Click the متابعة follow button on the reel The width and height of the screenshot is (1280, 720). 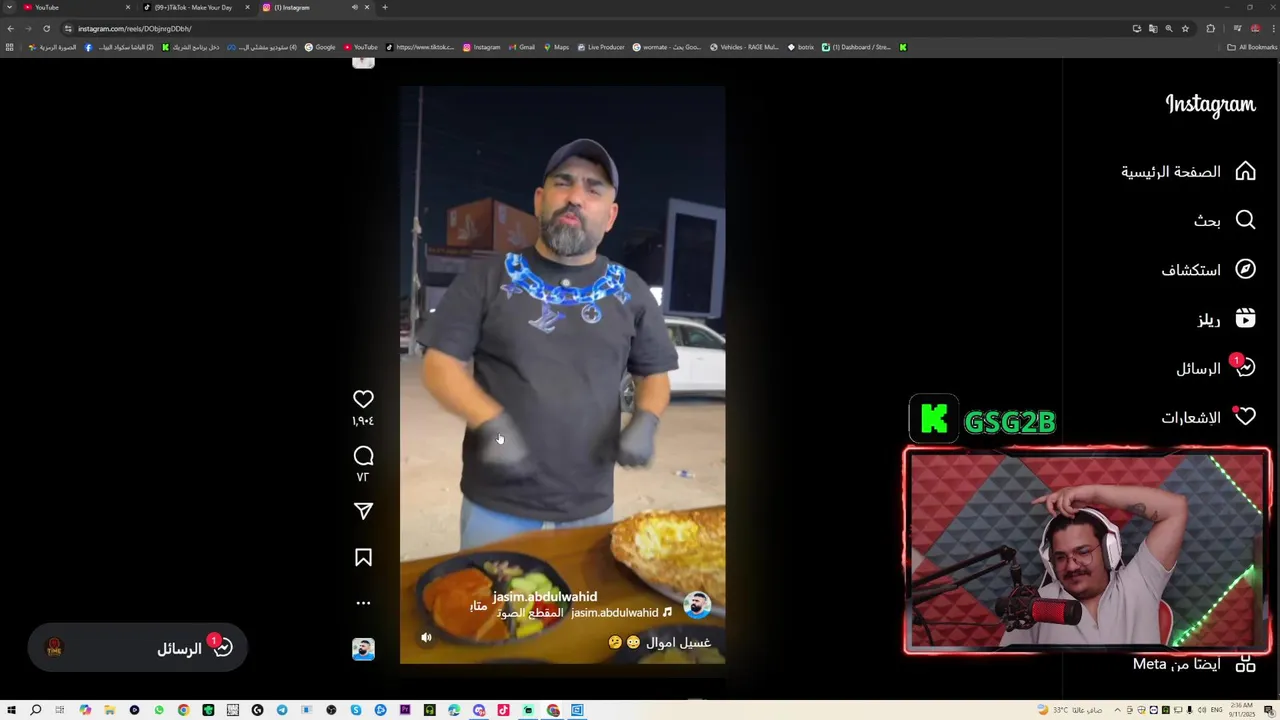[x=479, y=606]
